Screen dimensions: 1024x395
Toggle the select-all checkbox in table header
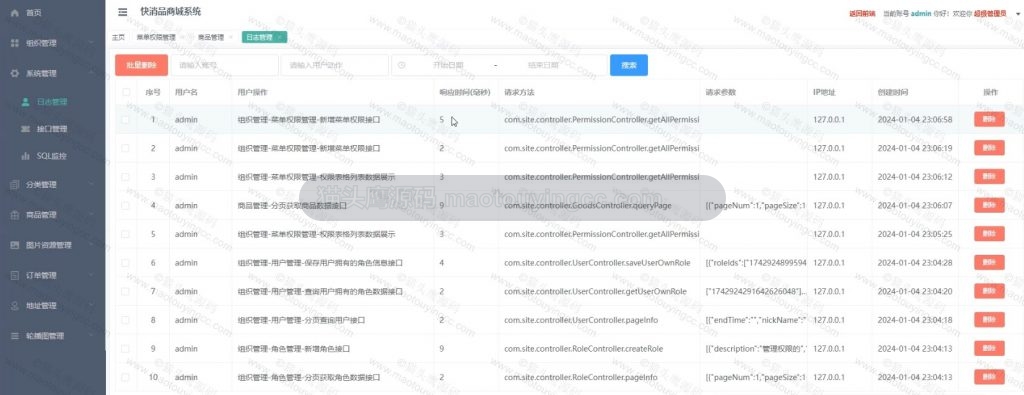pos(125,92)
